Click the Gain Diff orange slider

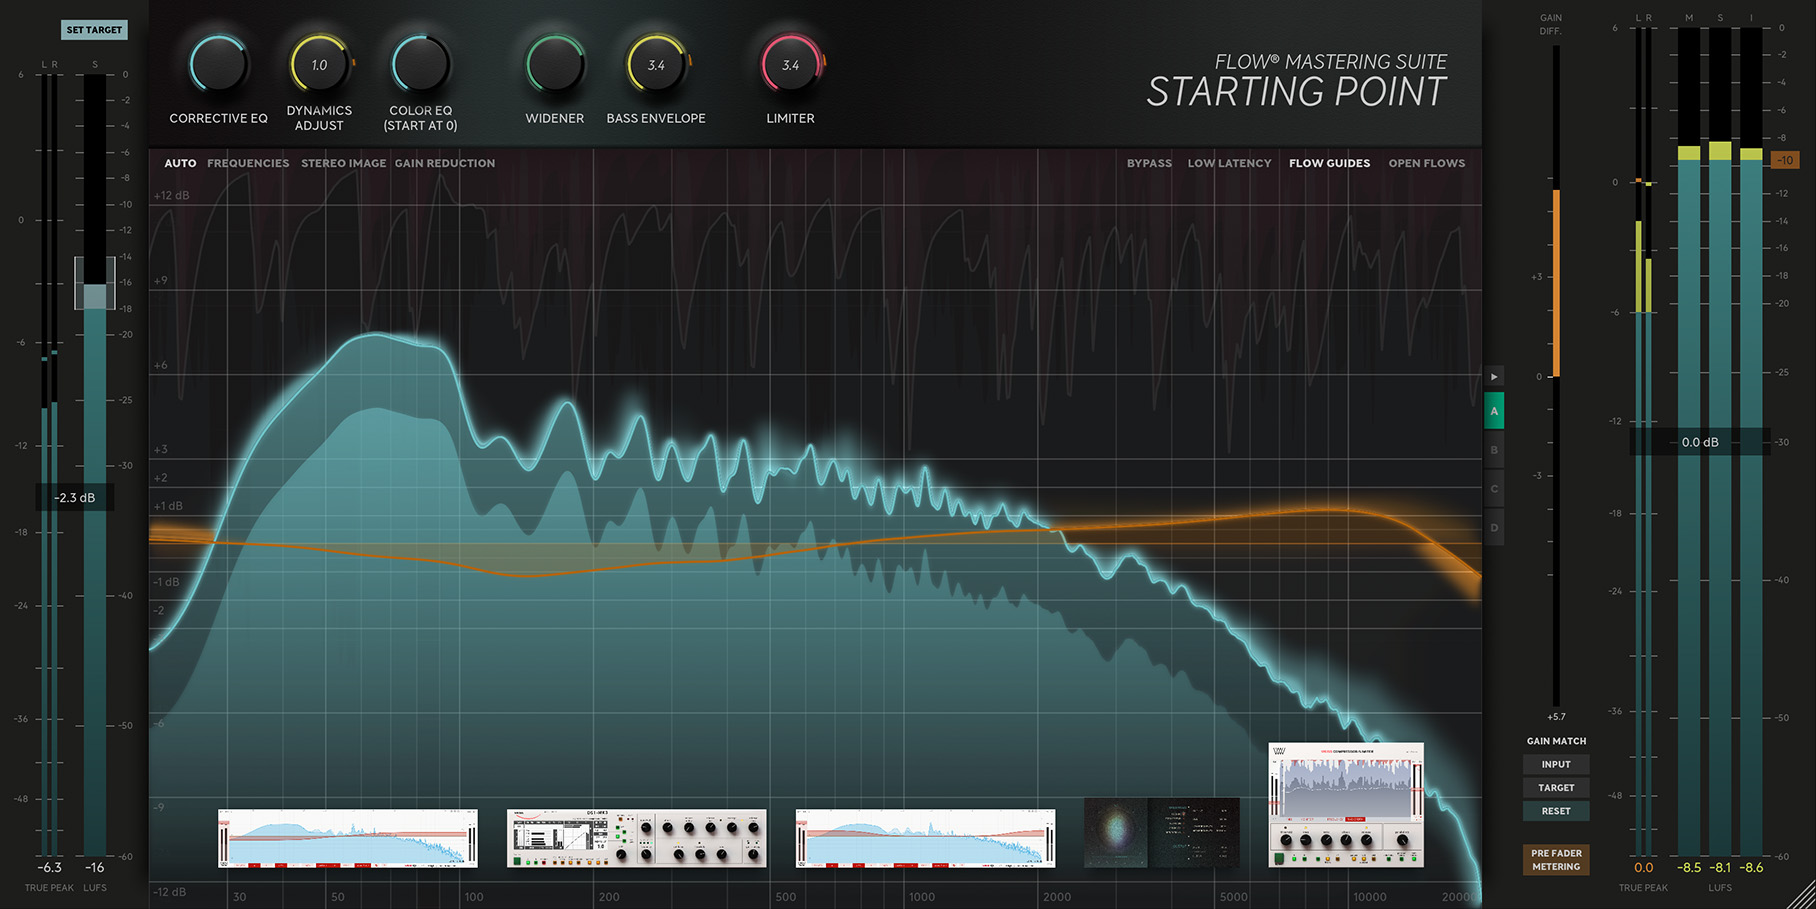(1556, 283)
